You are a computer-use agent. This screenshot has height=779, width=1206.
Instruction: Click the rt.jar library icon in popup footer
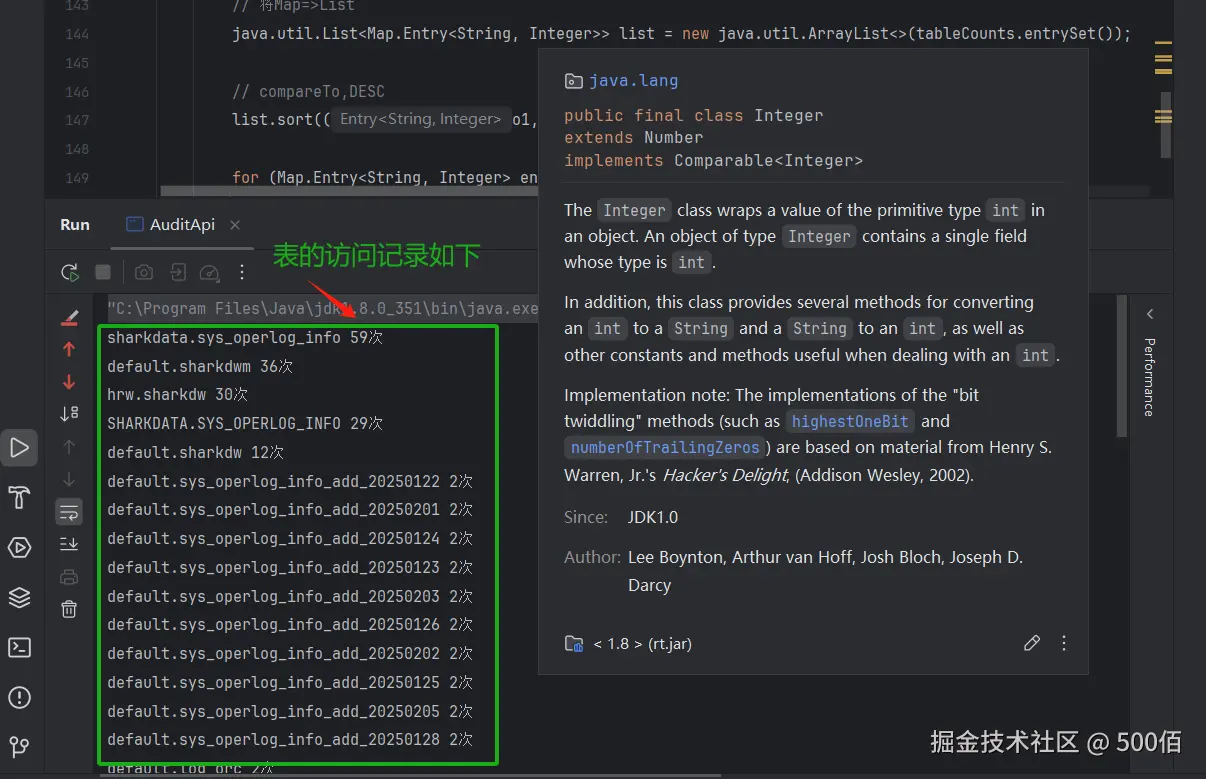tap(574, 643)
